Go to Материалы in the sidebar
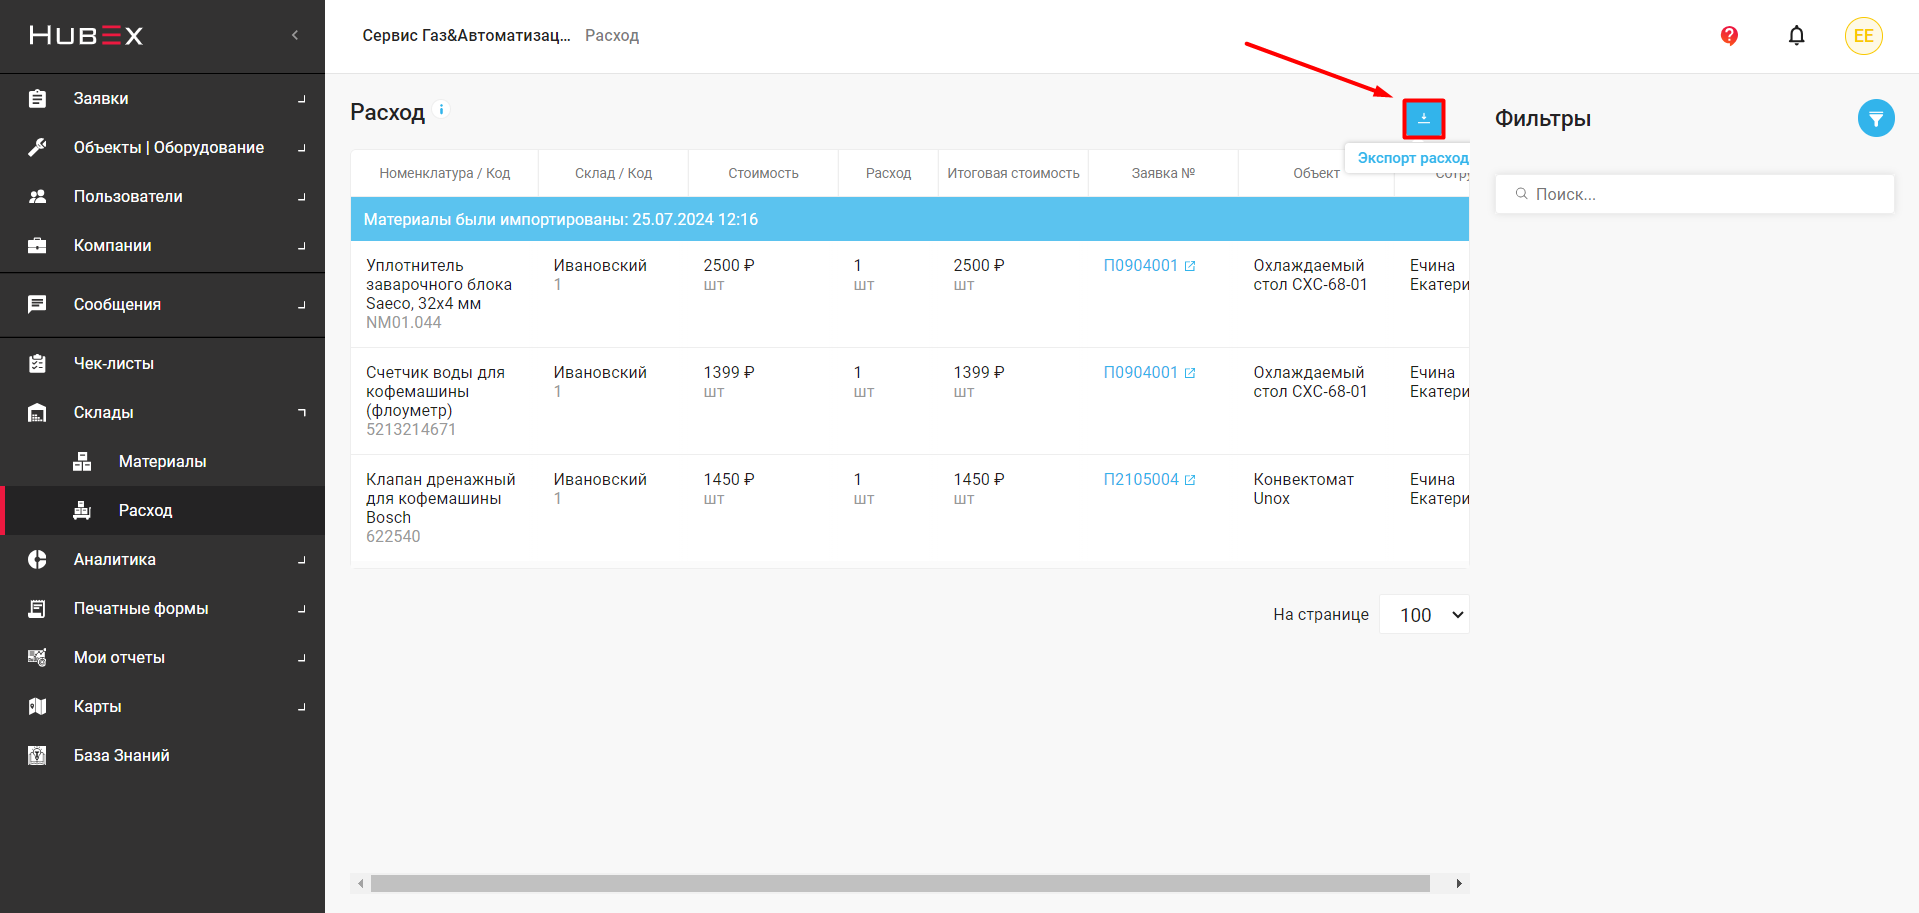This screenshot has height=913, width=1919. (x=162, y=462)
